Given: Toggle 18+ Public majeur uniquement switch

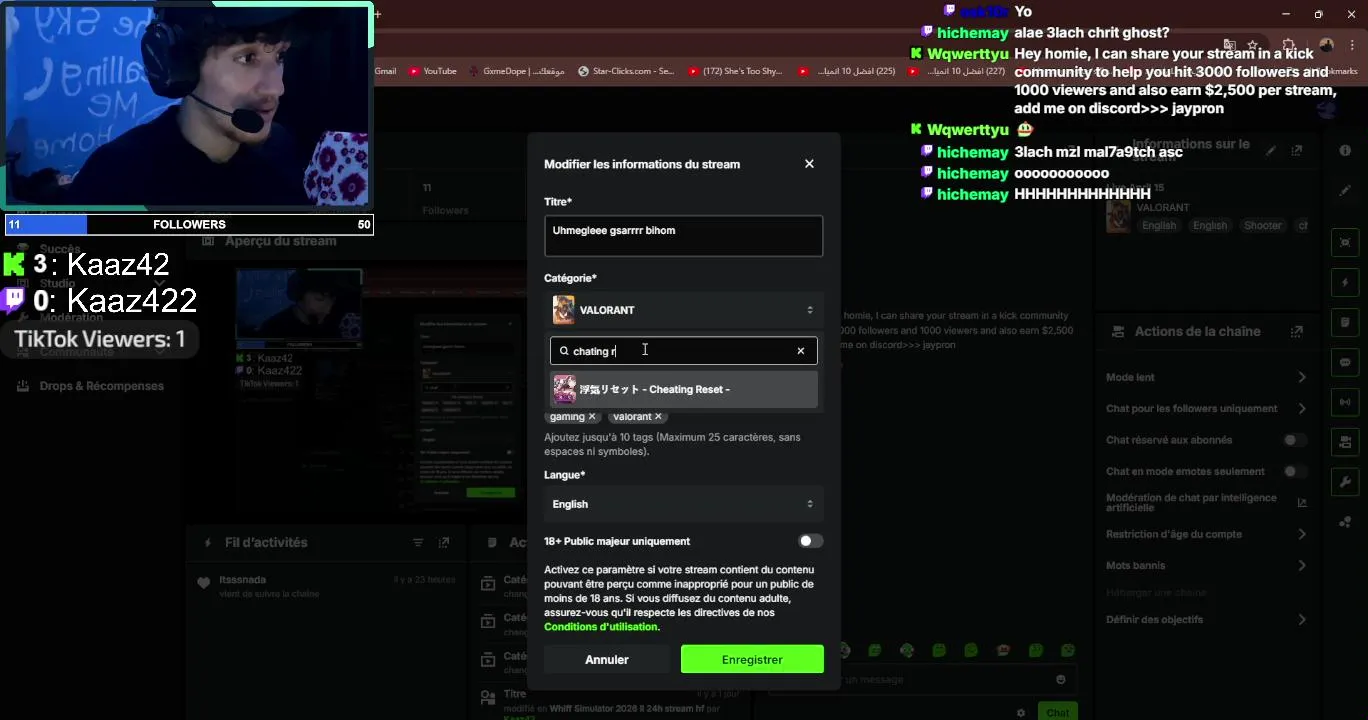Looking at the screenshot, I should pos(810,541).
